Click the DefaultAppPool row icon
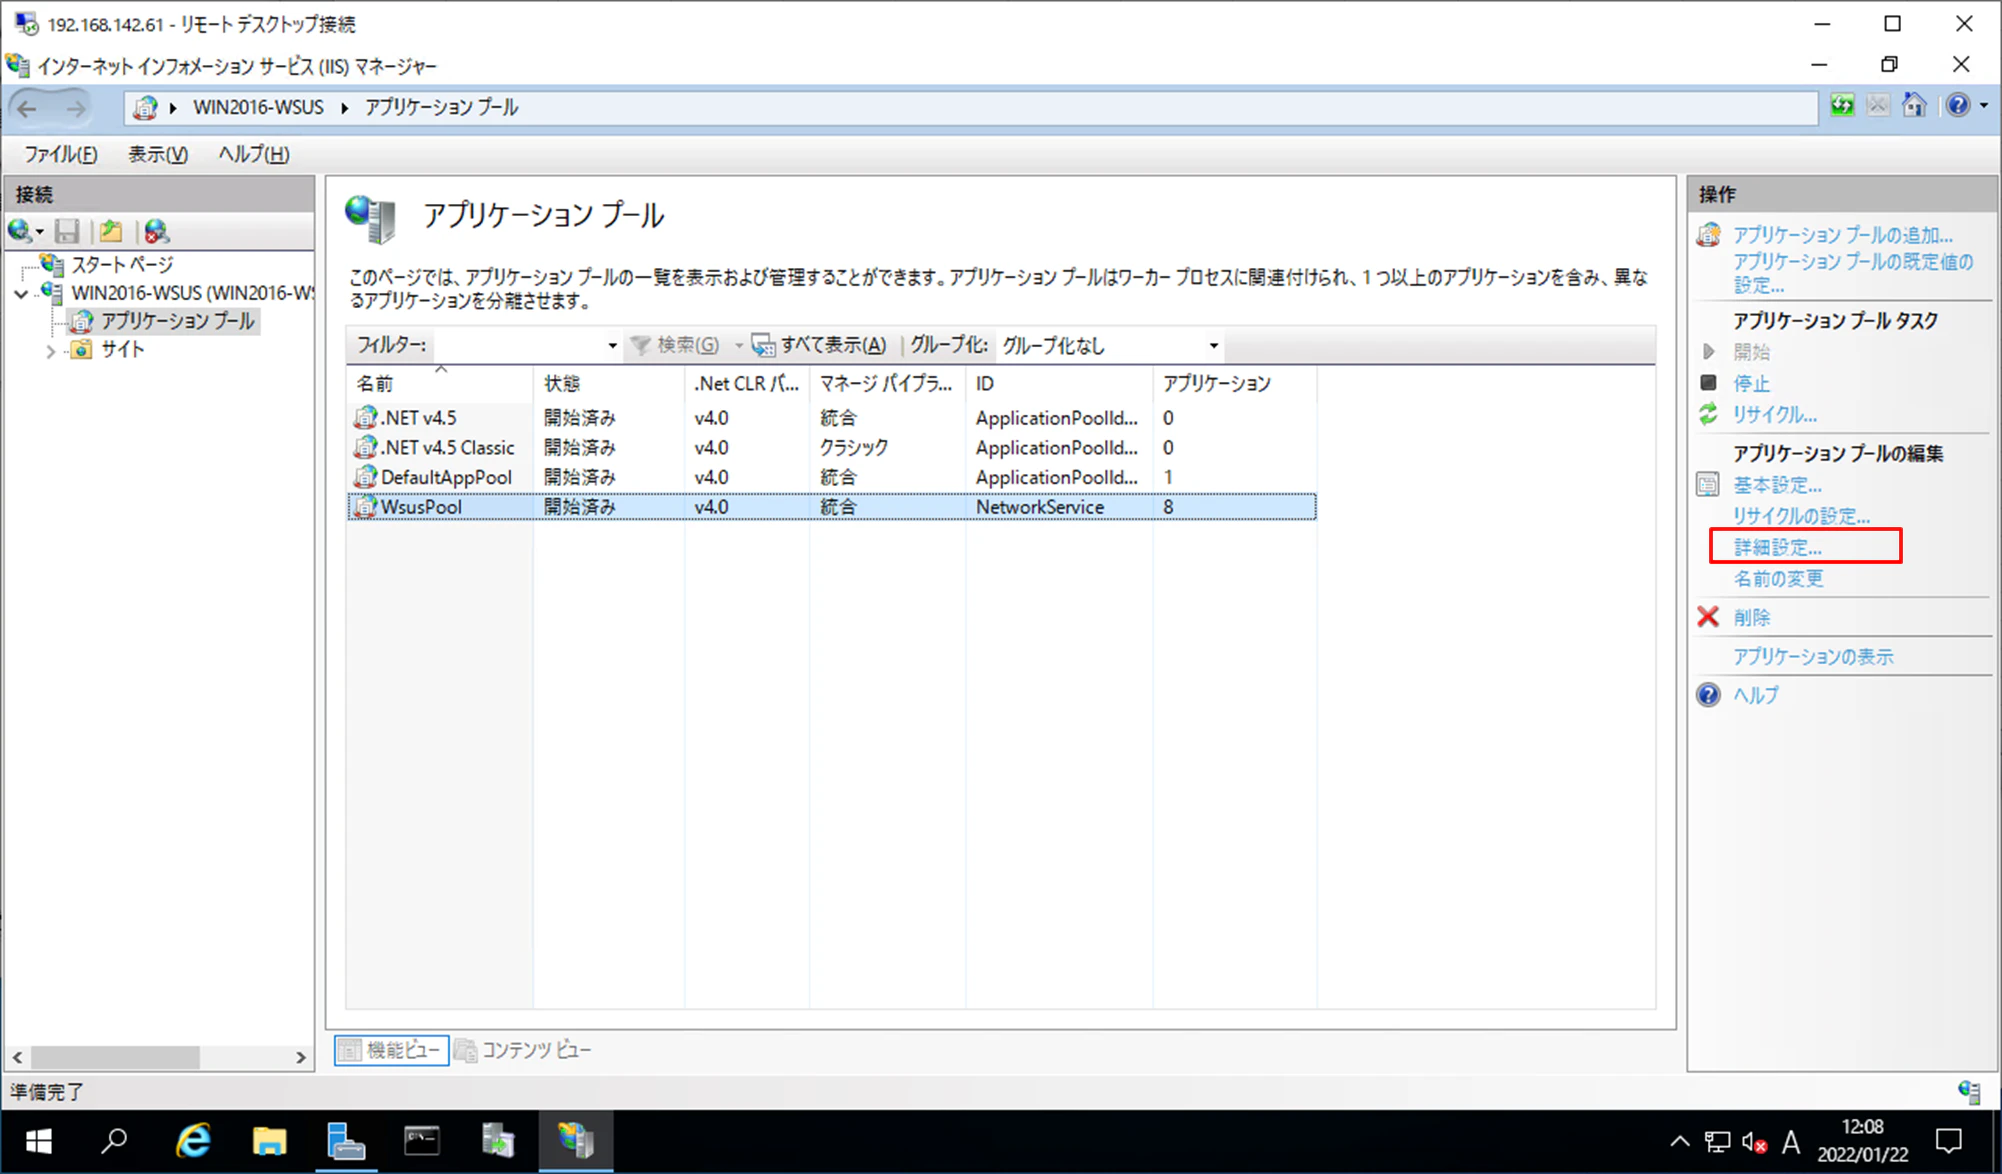The width and height of the screenshot is (2002, 1174). pyautogui.click(x=366, y=477)
